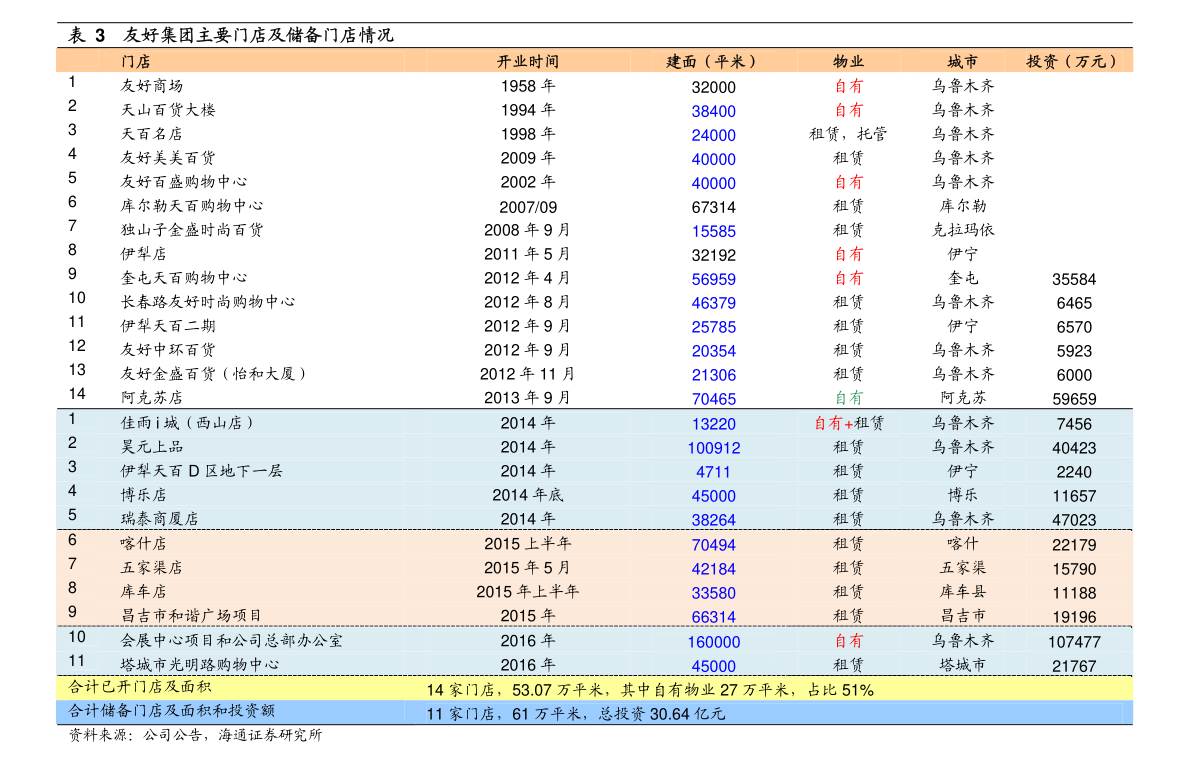Click the 天山百货大楼 store name
The image size is (1191, 764).
tap(167, 110)
